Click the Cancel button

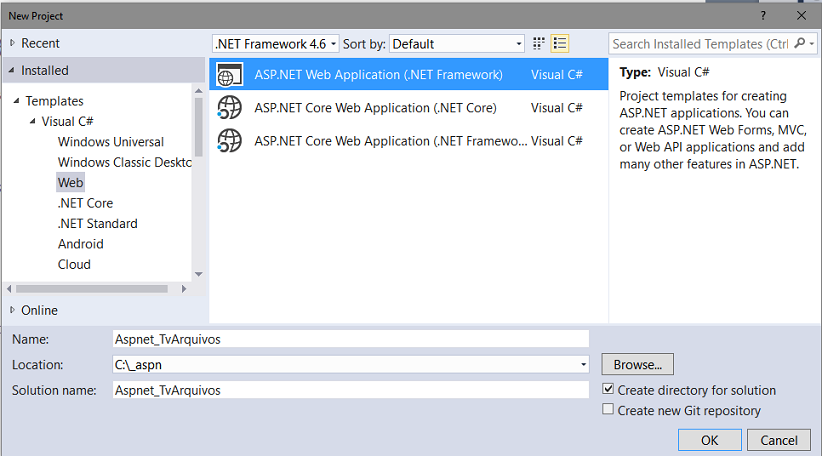(x=779, y=440)
